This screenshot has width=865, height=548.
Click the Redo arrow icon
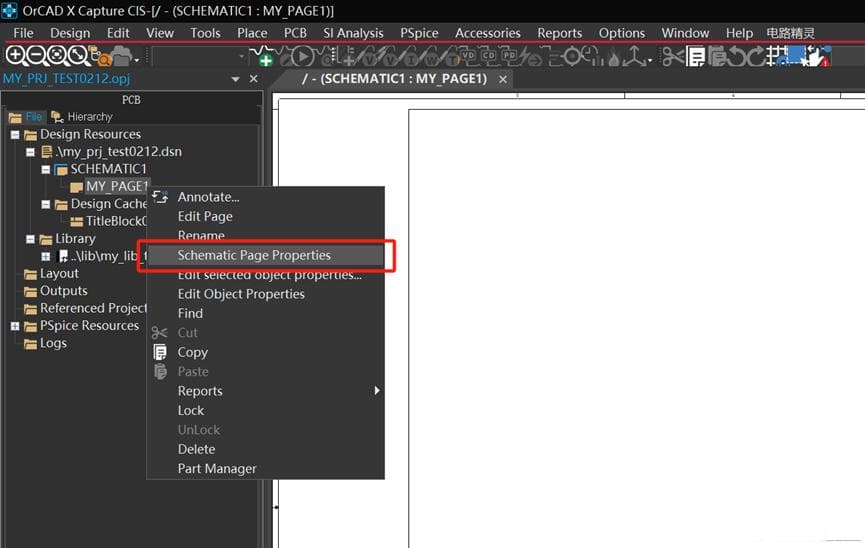coord(757,56)
